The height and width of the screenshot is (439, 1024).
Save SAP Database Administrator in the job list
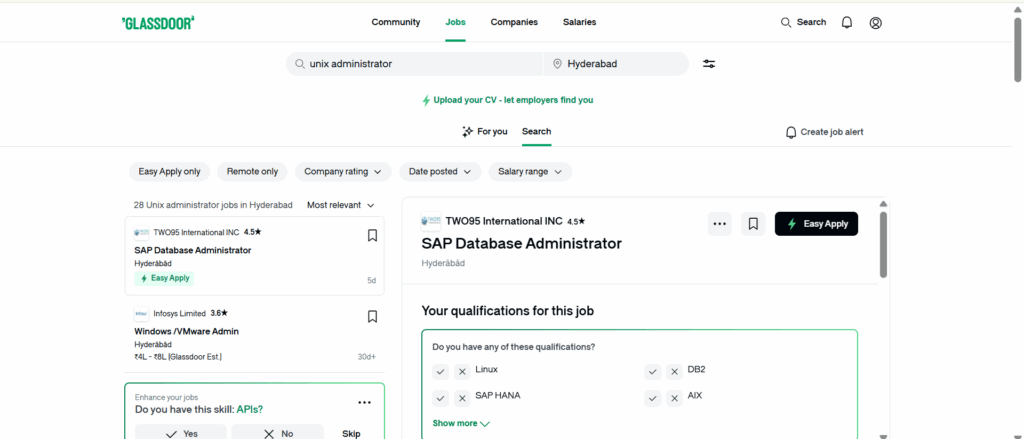372,236
